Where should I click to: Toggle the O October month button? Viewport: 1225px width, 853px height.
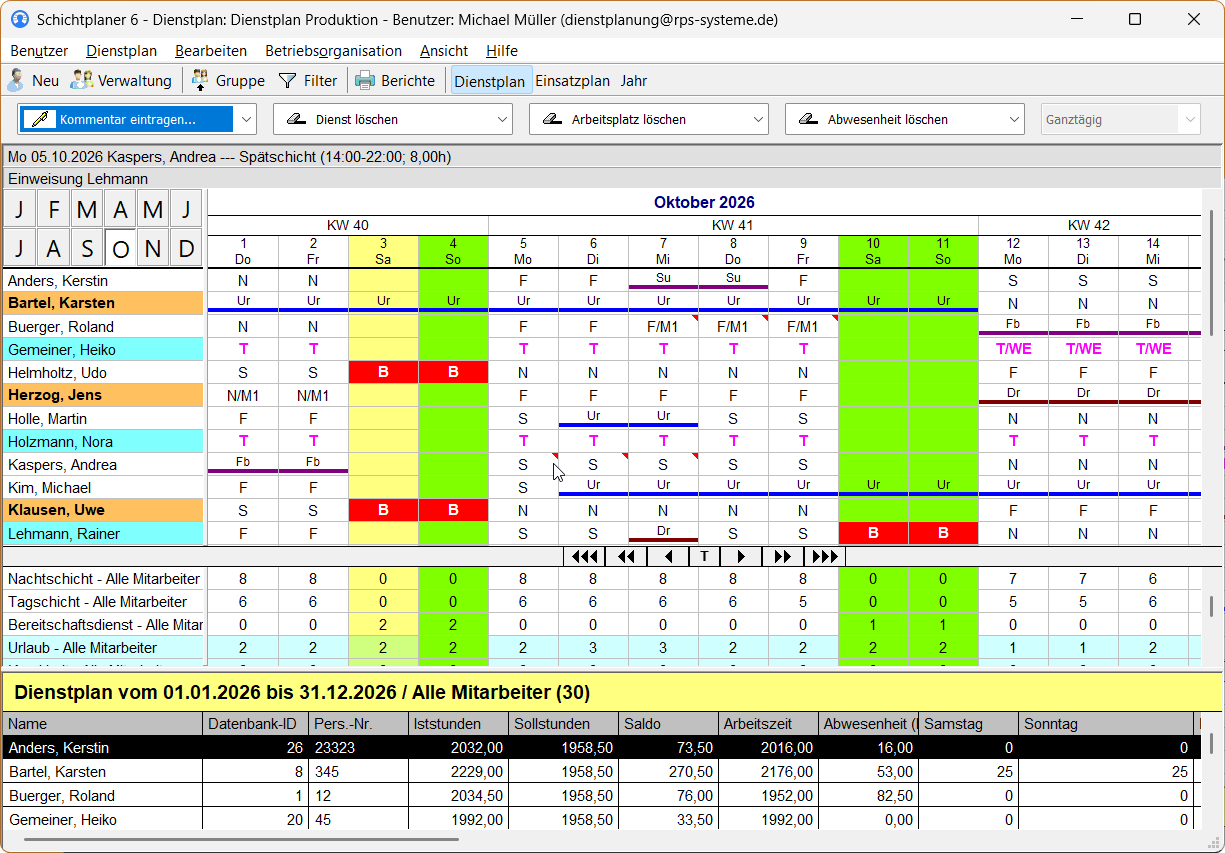tap(120, 248)
